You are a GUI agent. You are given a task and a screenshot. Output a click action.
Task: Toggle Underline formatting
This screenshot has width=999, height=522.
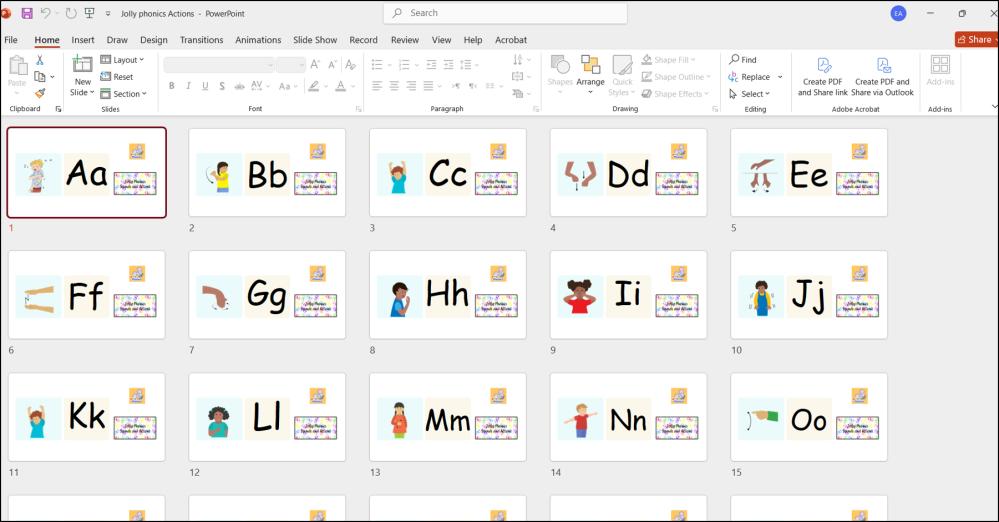[205, 86]
